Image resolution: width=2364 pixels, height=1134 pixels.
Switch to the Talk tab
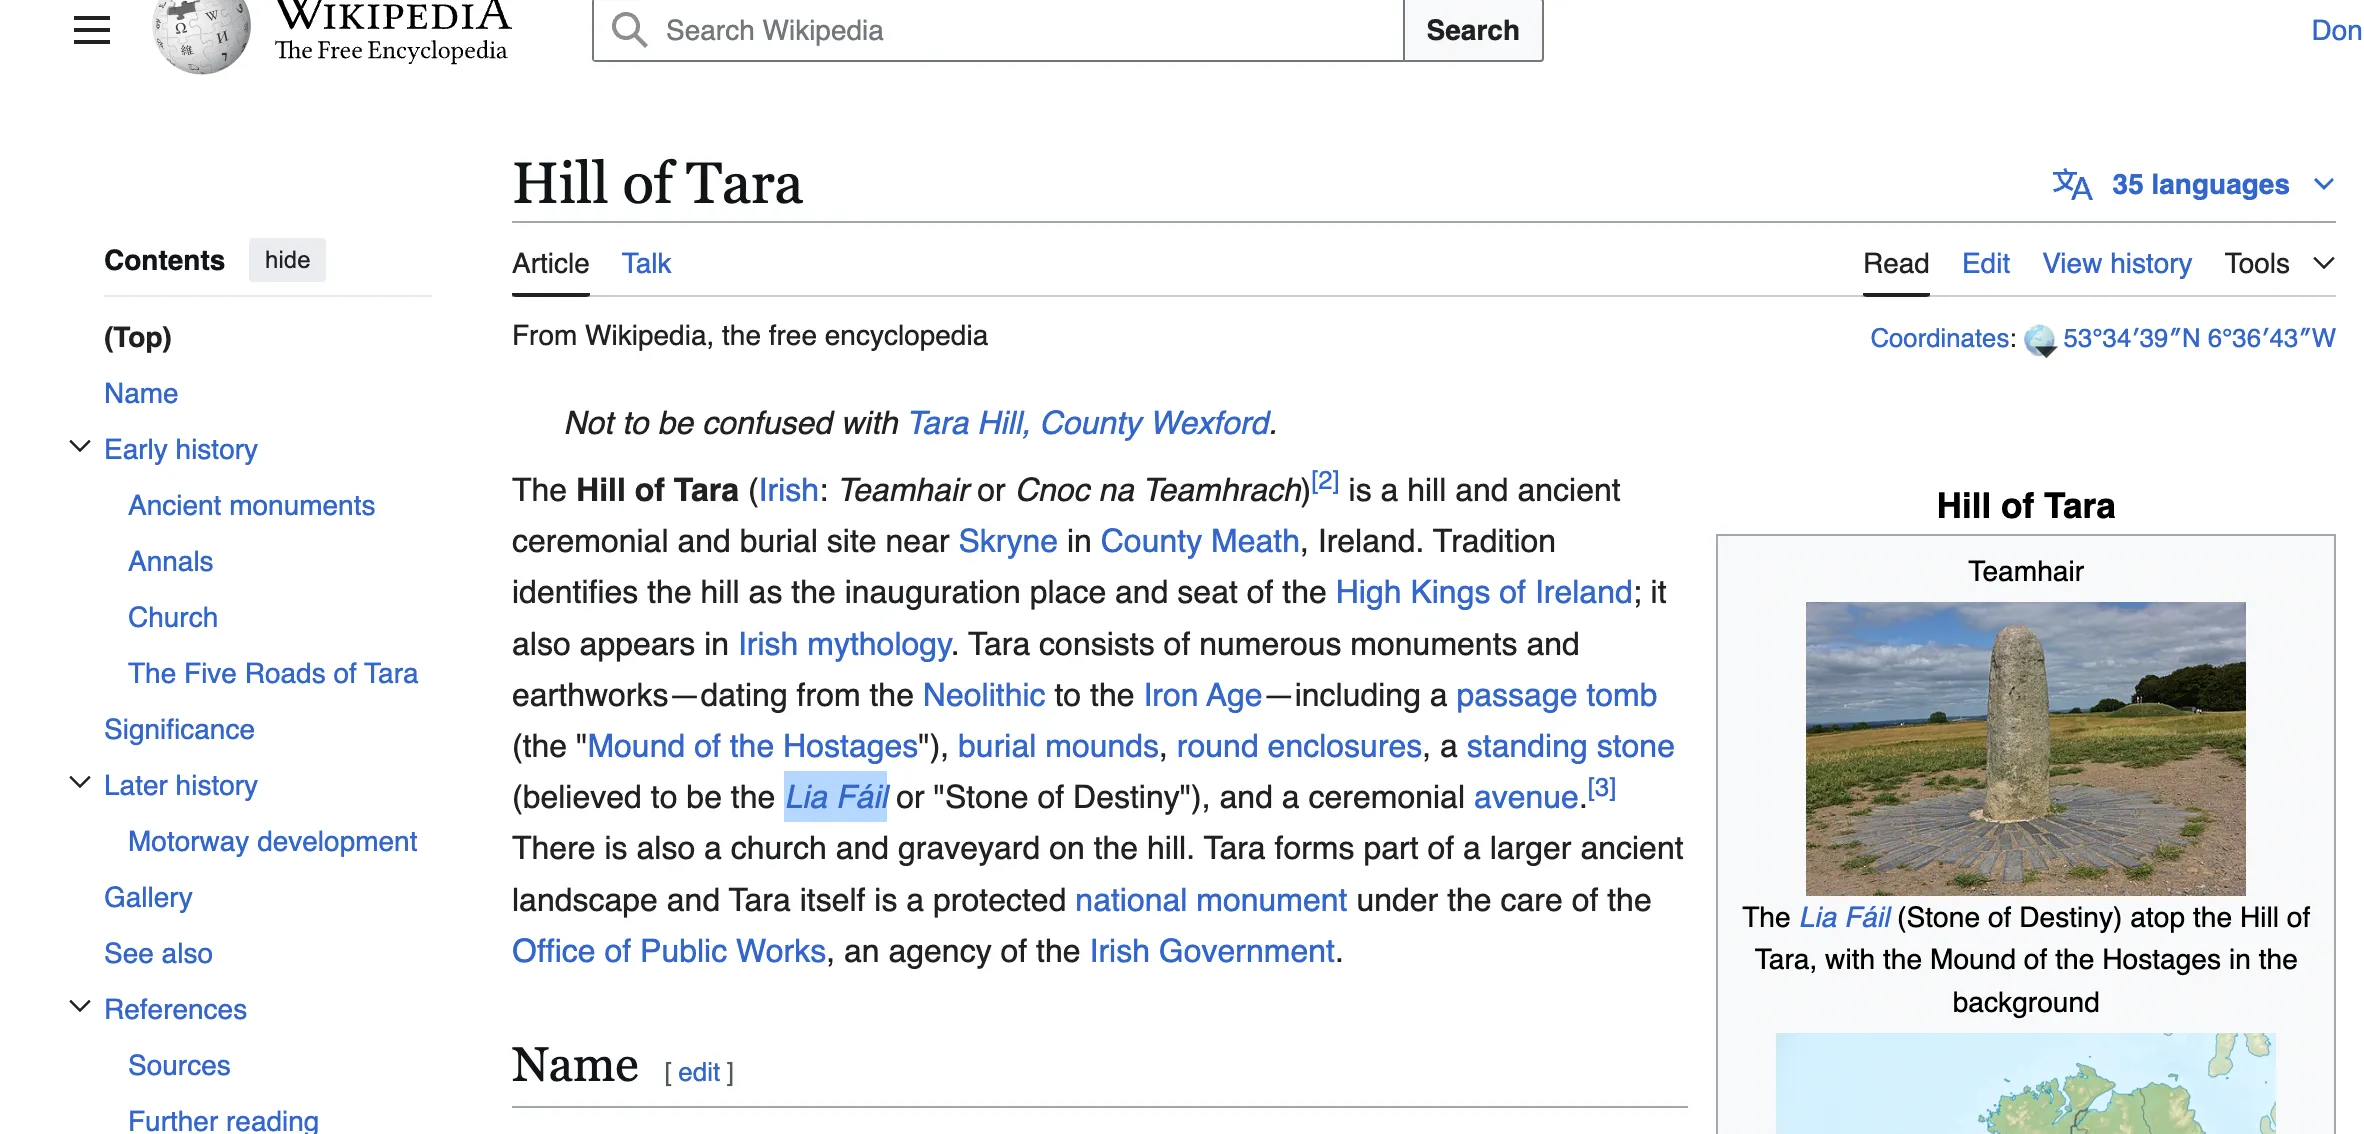[646, 264]
